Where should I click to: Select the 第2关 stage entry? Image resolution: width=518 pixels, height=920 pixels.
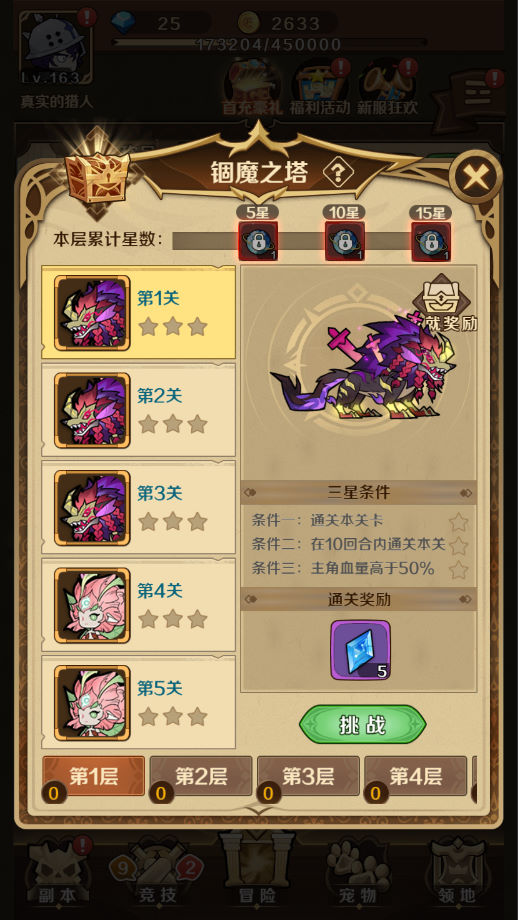138,410
